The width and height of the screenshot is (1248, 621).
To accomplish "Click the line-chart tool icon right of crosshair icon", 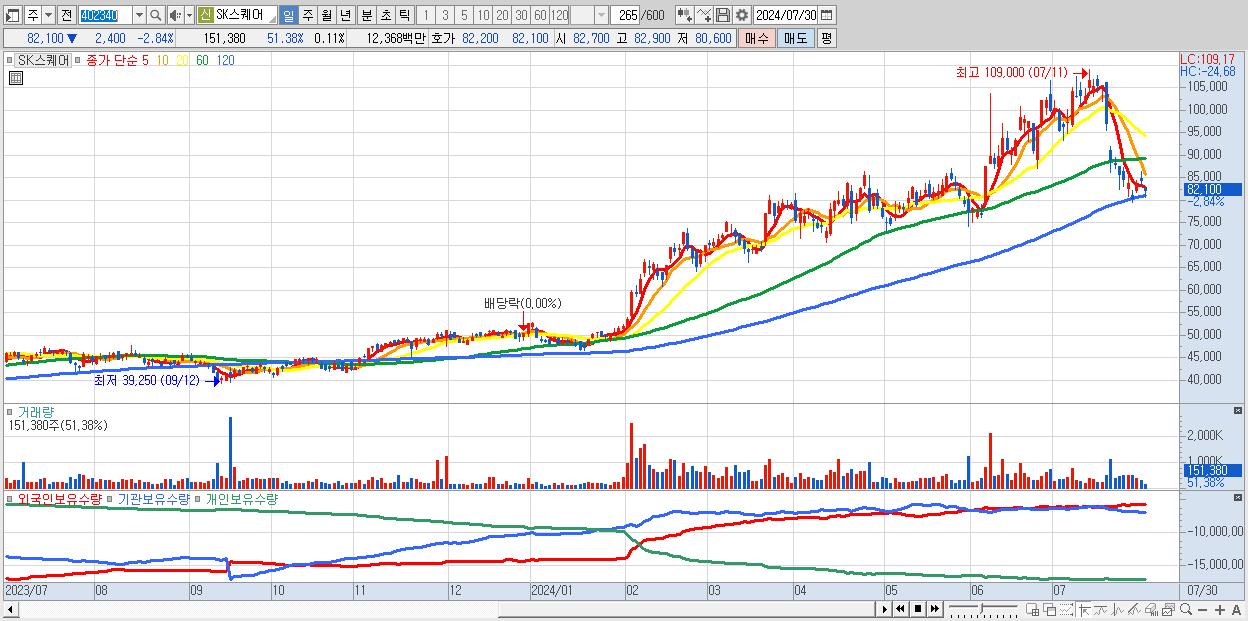I will 1101,609.
